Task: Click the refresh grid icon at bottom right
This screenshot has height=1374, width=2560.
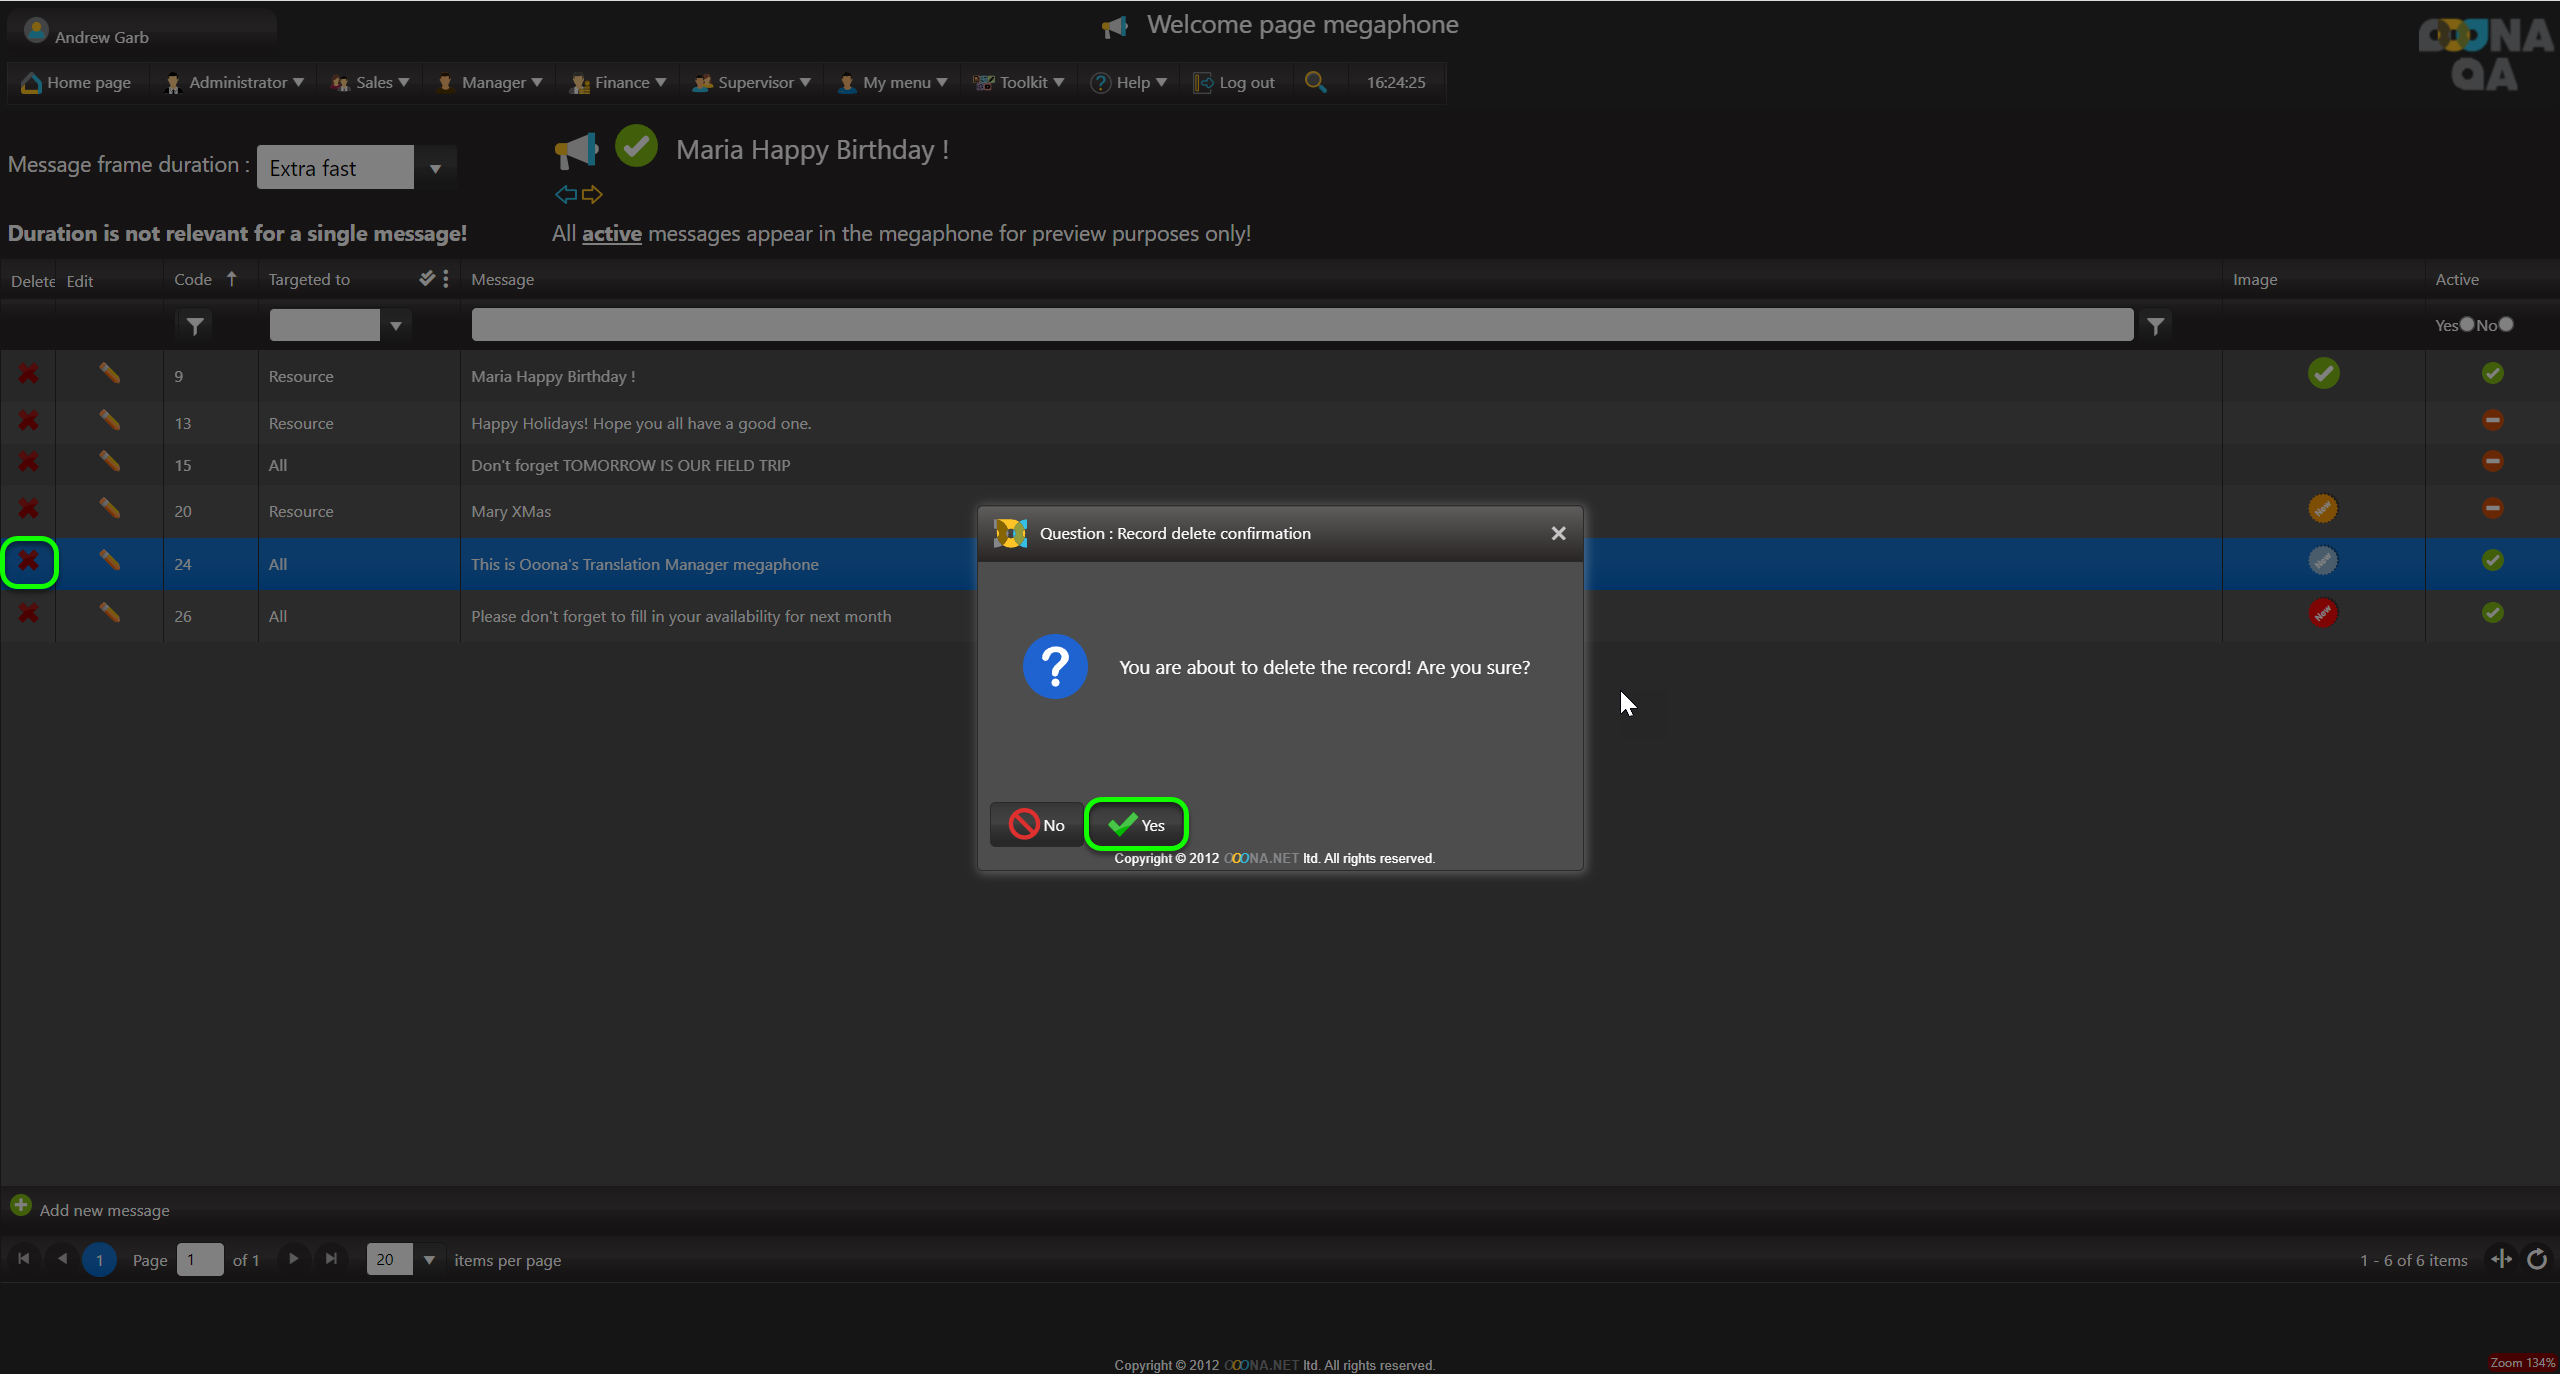Action: click(x=2537, y=1259)
